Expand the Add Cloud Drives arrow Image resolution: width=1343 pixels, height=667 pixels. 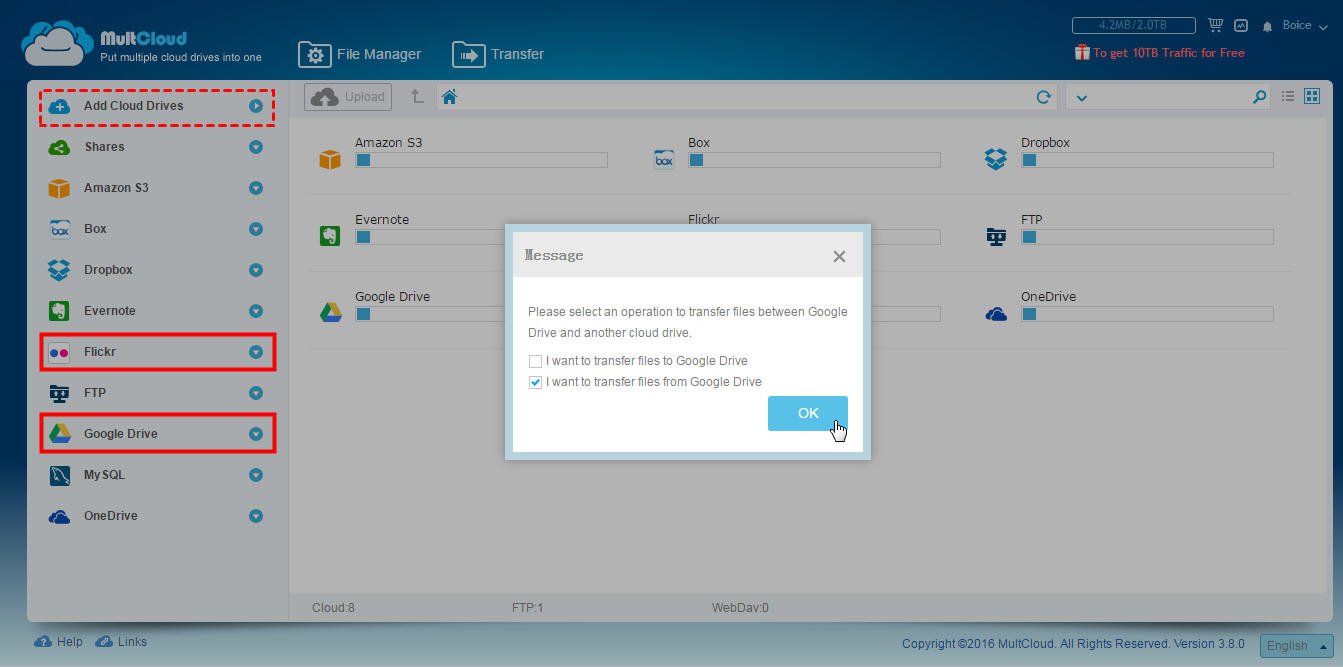[256, 106]
